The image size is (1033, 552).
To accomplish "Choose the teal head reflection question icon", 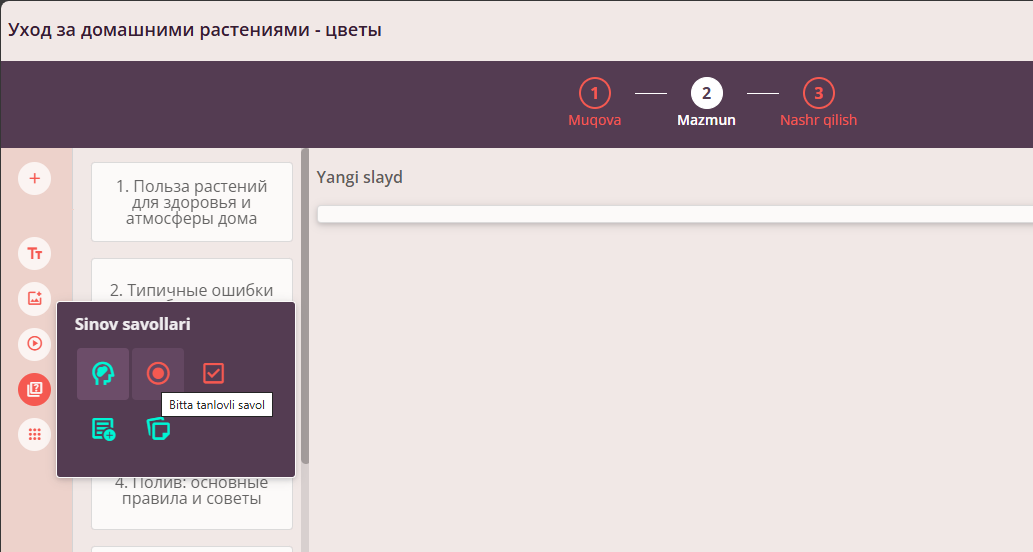I will click(103, 373).
